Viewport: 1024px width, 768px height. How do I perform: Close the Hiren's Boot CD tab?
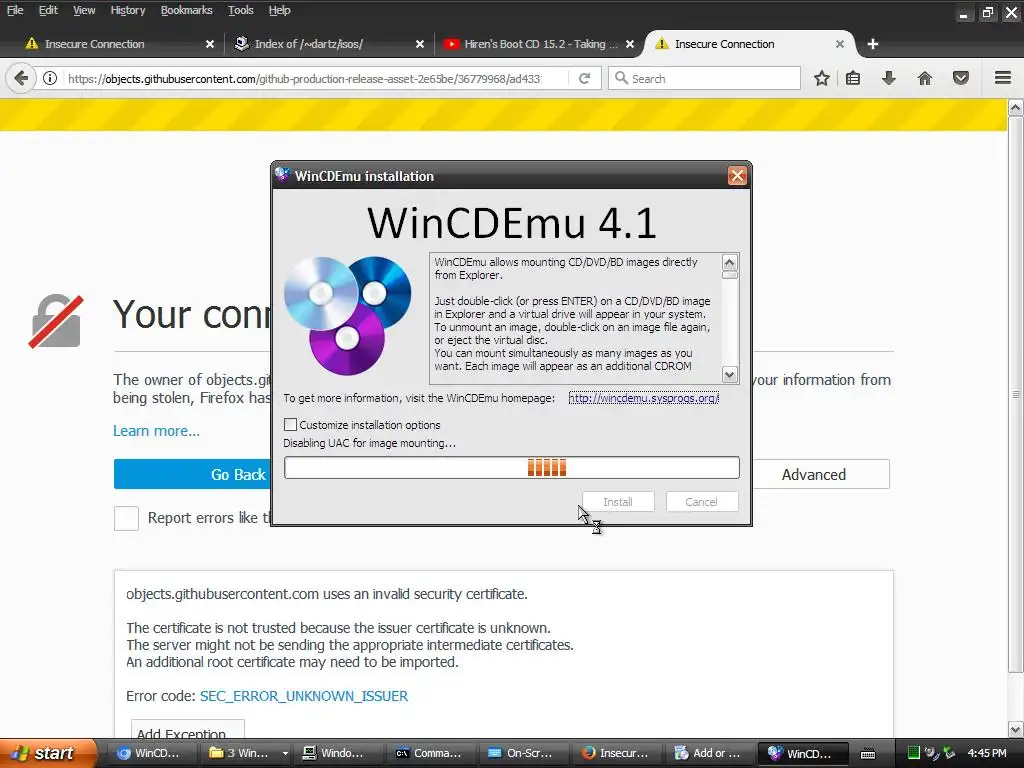tap(630, 44)
